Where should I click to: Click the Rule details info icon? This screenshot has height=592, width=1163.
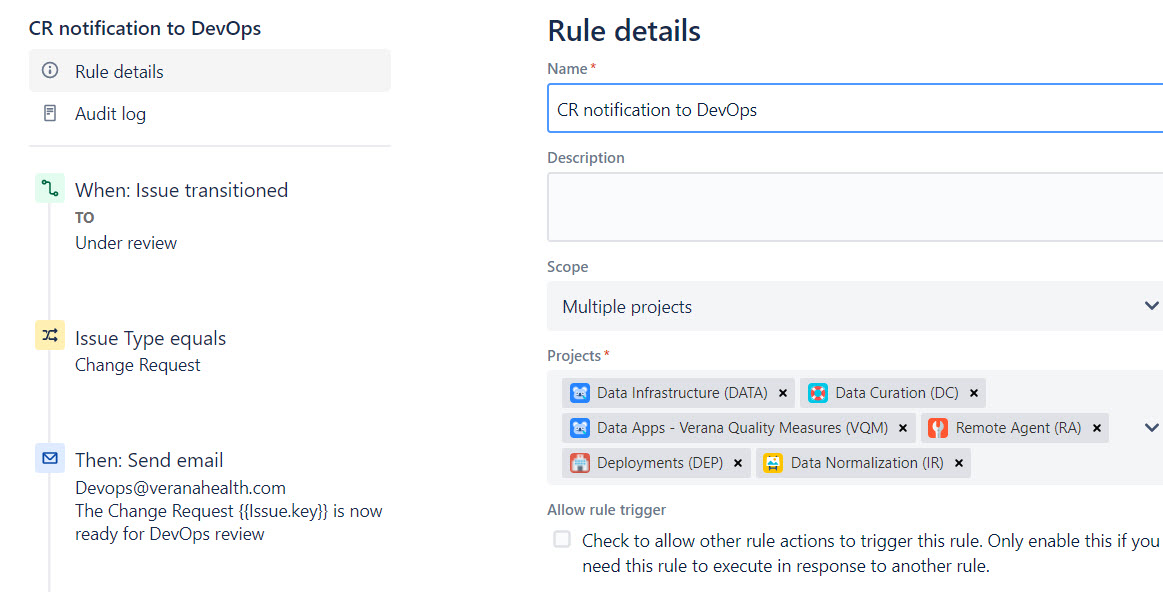click(50, 70)
